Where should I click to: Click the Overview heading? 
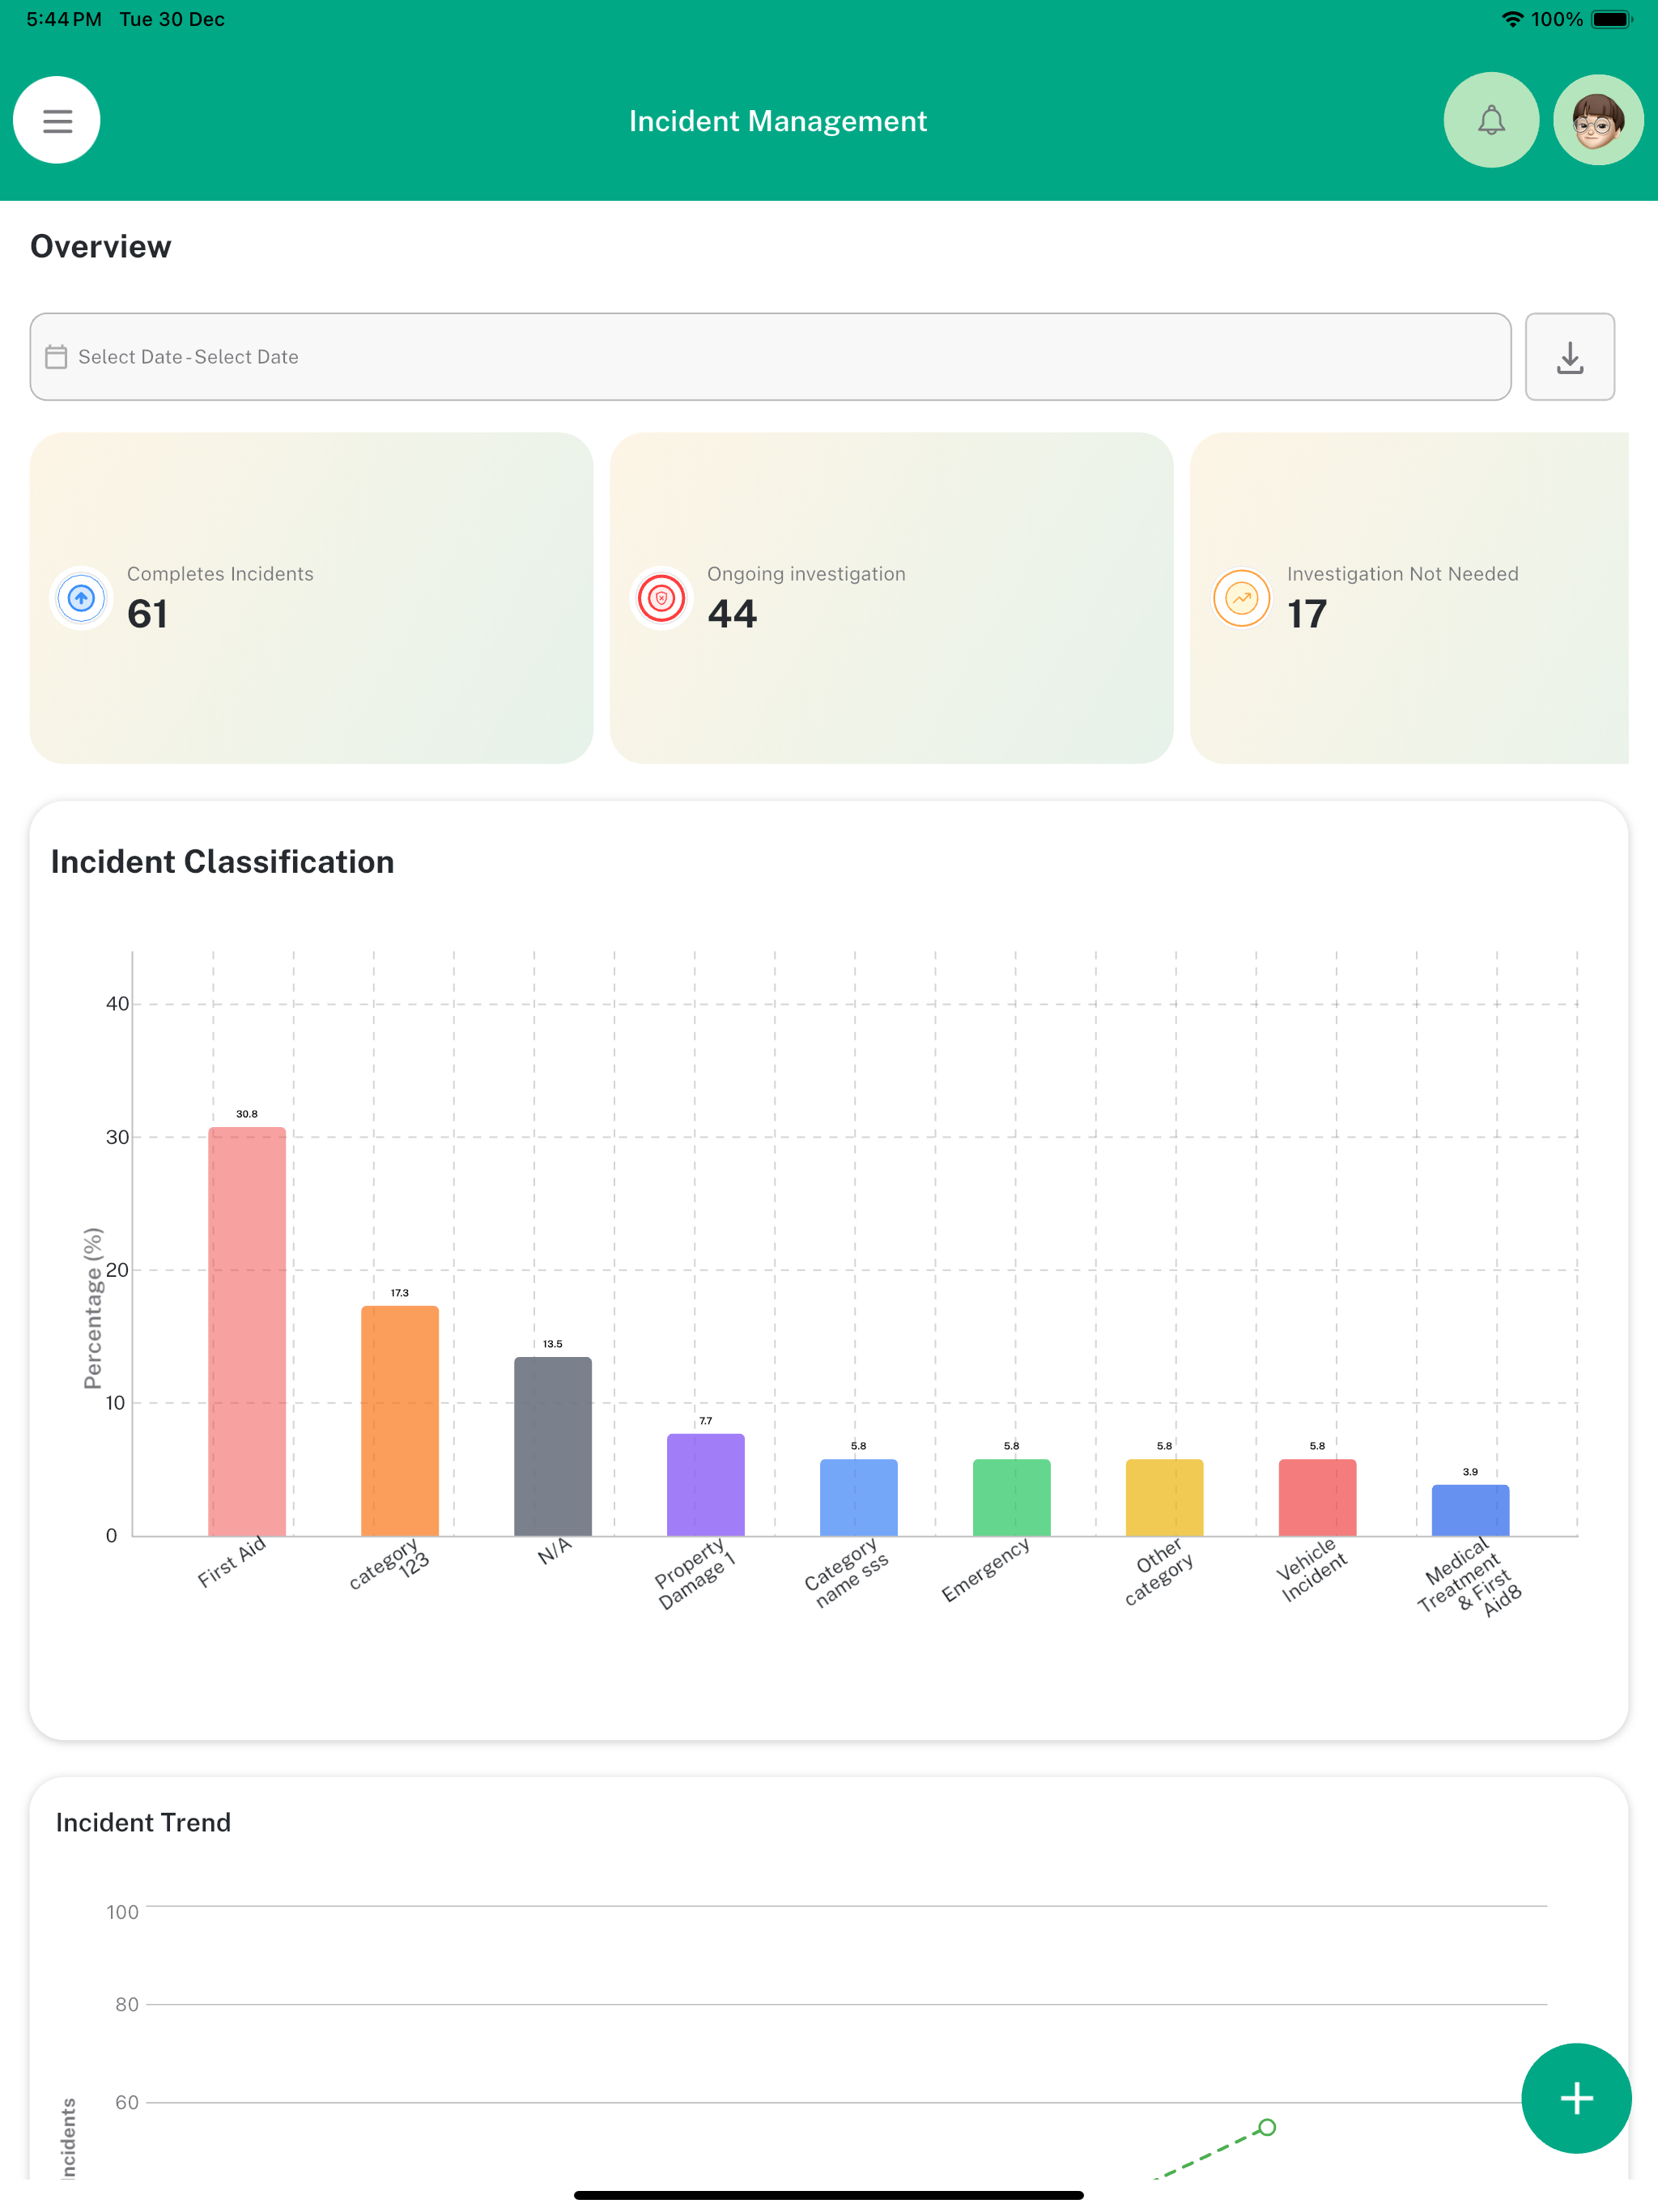click(101, 246)
